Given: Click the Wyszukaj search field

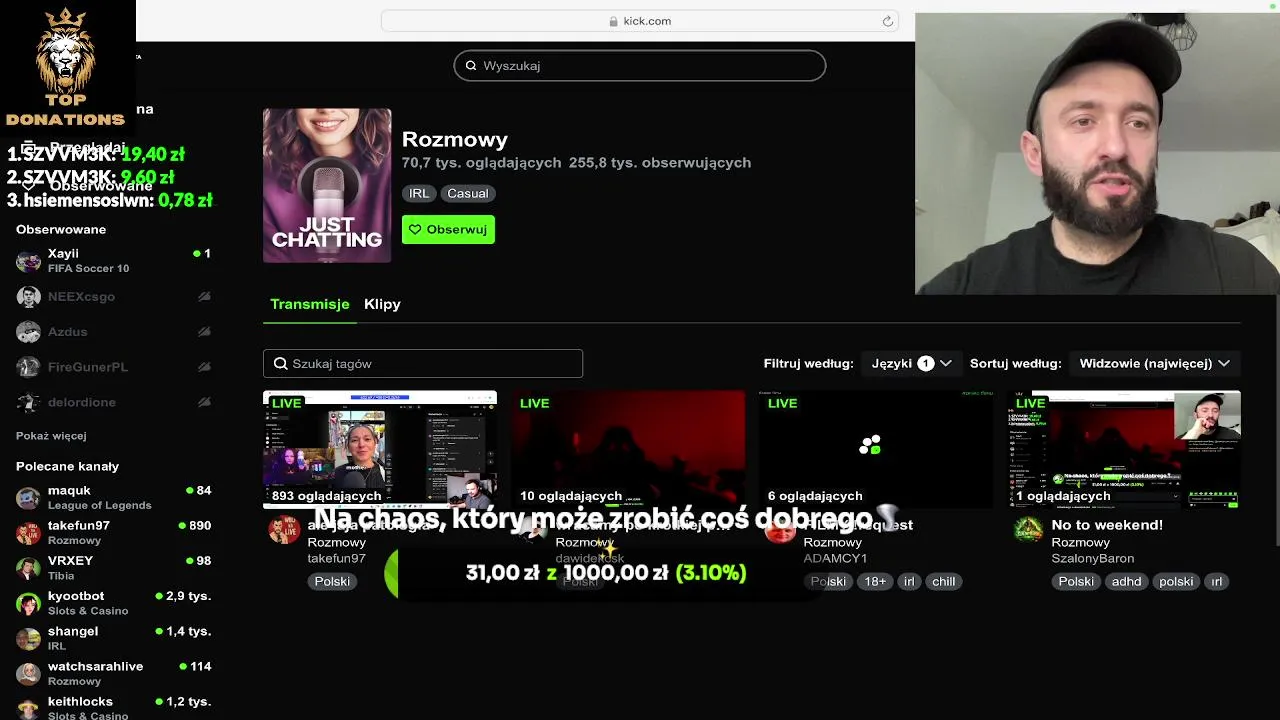Looking at the screenshot, I should [x=640, y=66].
